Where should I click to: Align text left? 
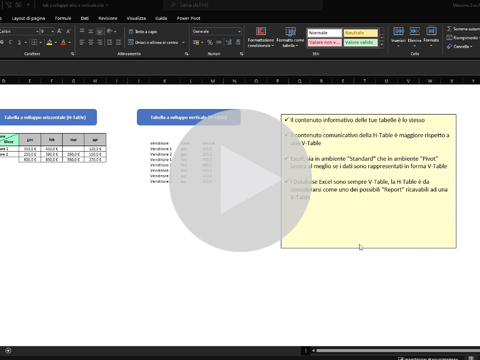click(82, 42)
